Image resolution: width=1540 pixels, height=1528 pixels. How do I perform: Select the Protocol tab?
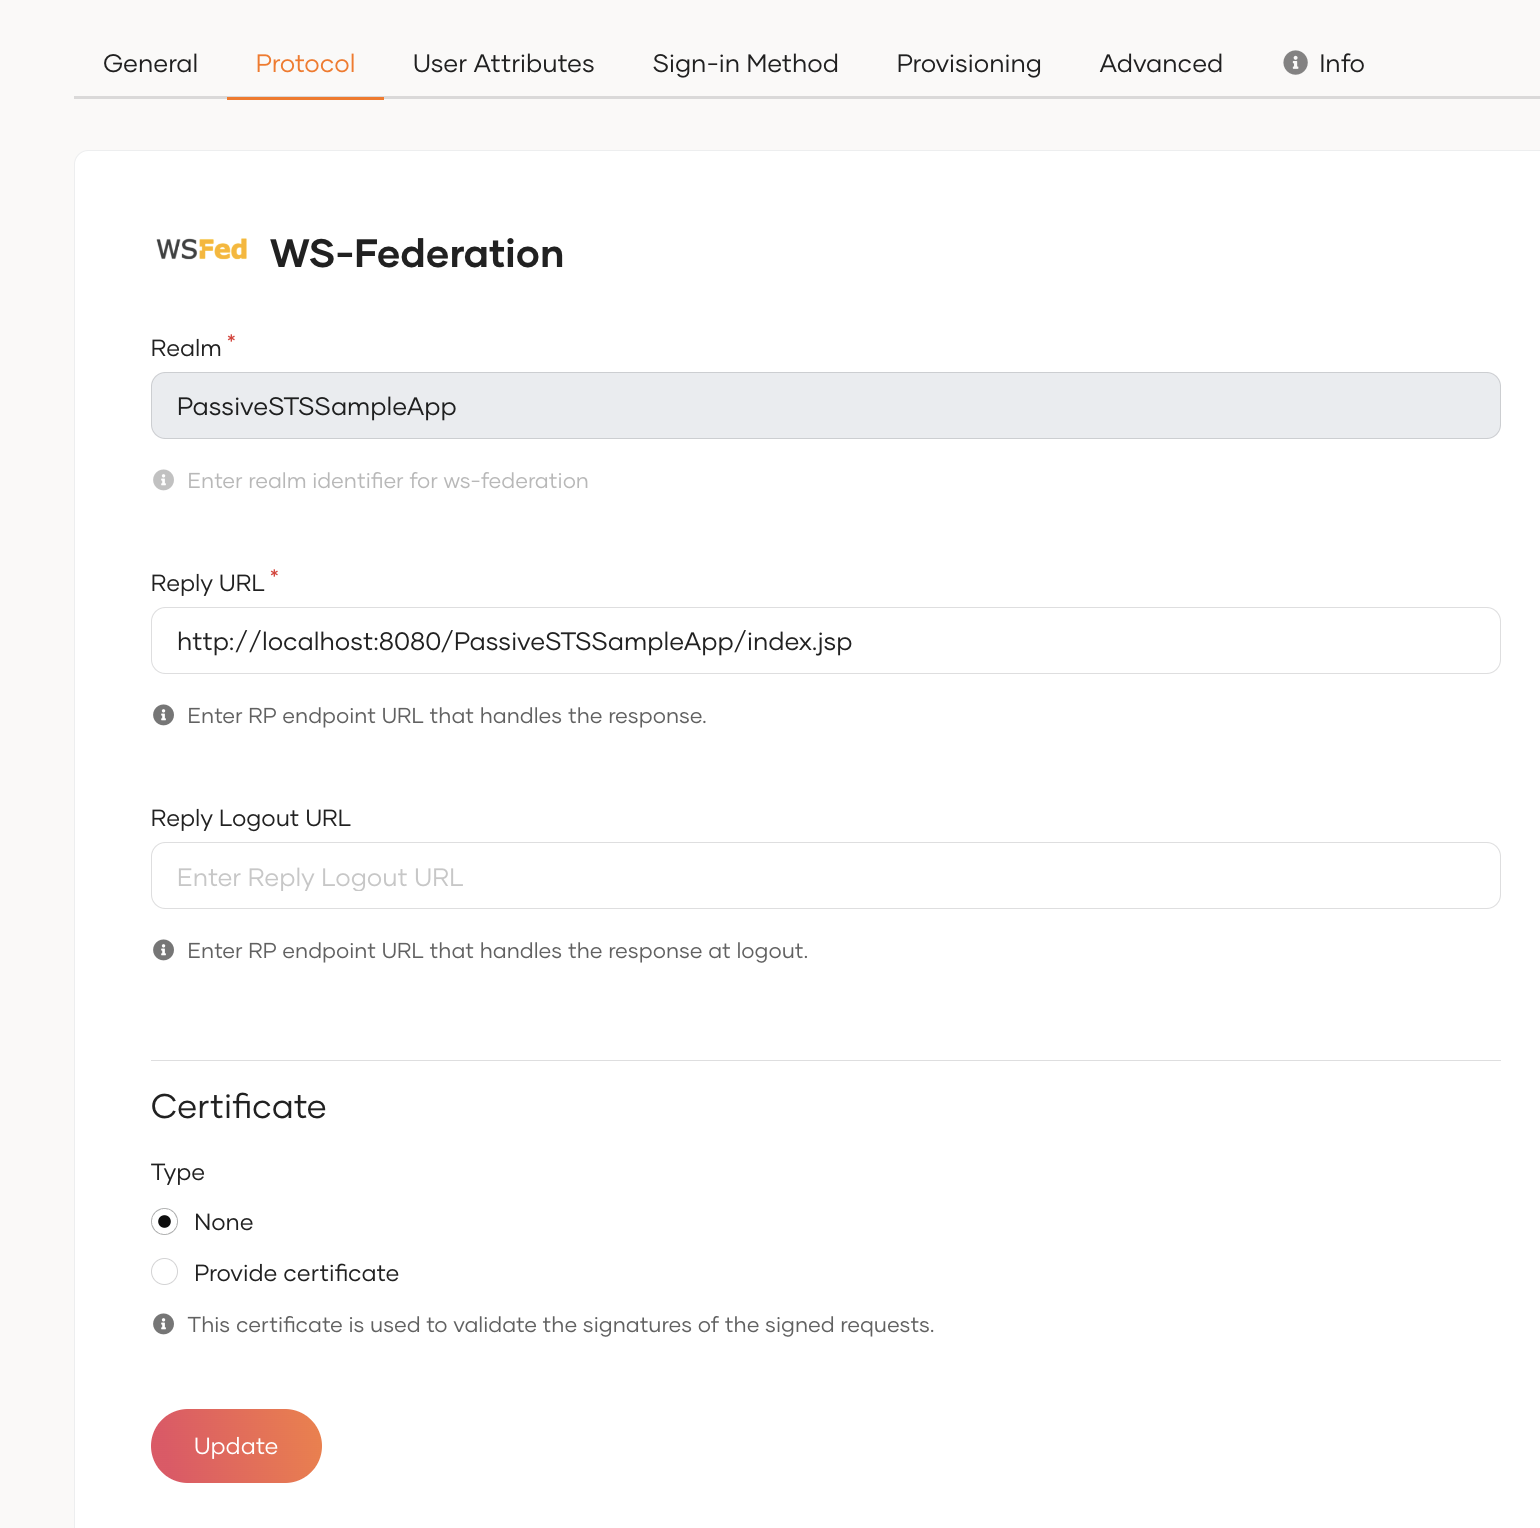click(x=305, y=63)
